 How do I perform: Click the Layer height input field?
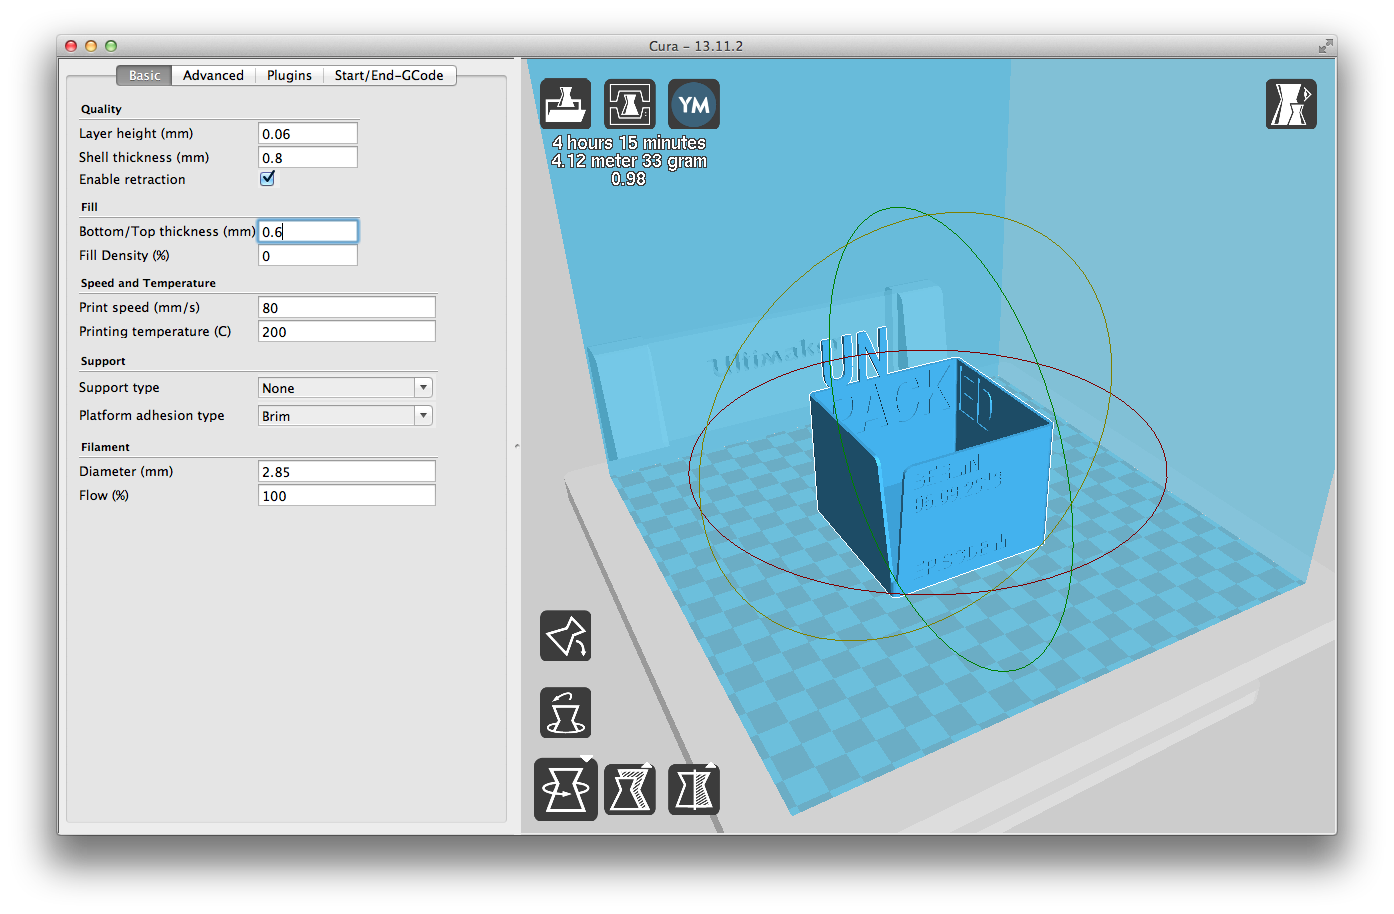coord(307,134)
